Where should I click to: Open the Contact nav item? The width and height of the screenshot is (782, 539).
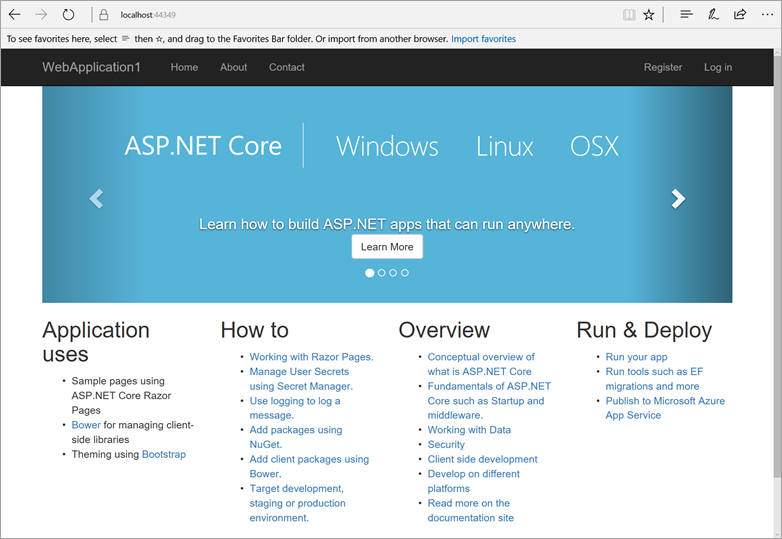pyautogui.click(x=287, y=67)
